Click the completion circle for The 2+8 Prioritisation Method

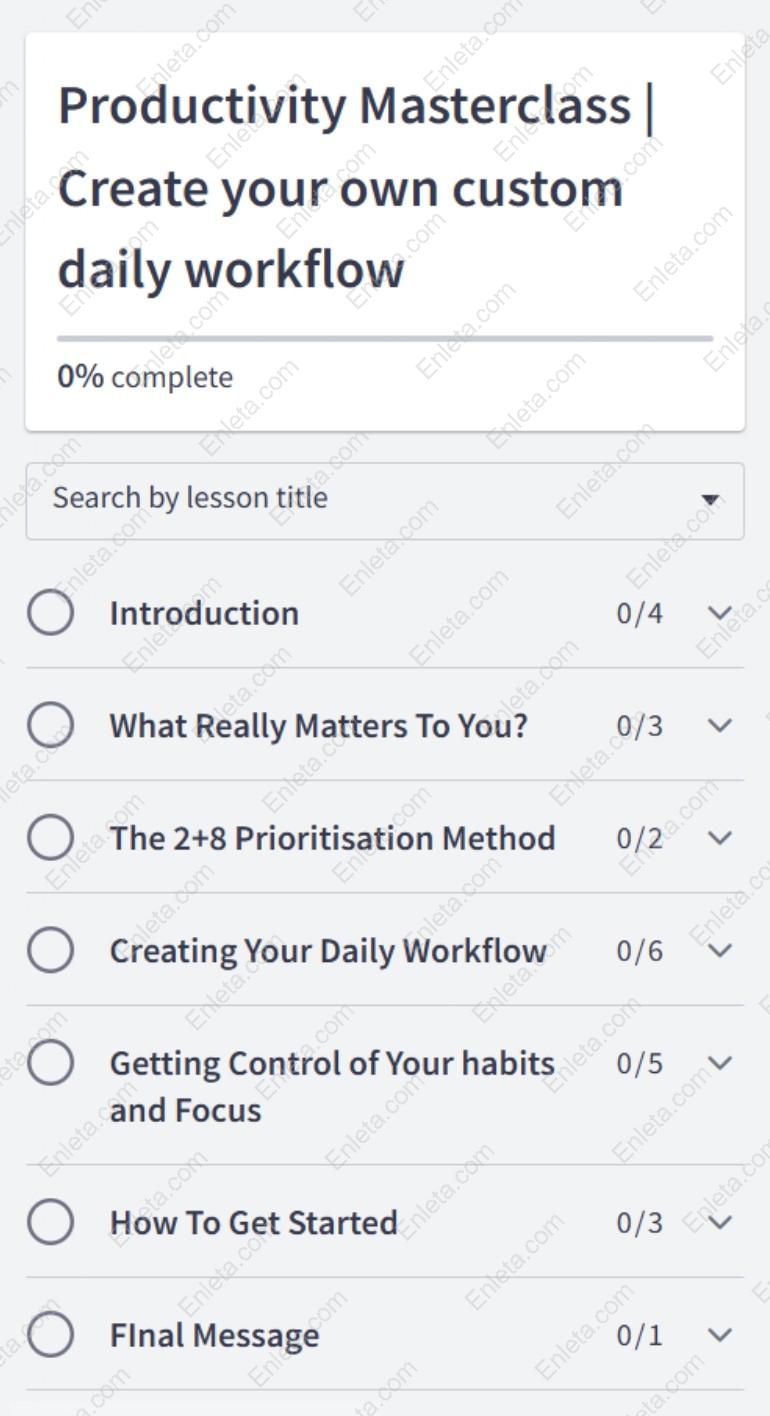pyautogui.click(x=51, y=837)
